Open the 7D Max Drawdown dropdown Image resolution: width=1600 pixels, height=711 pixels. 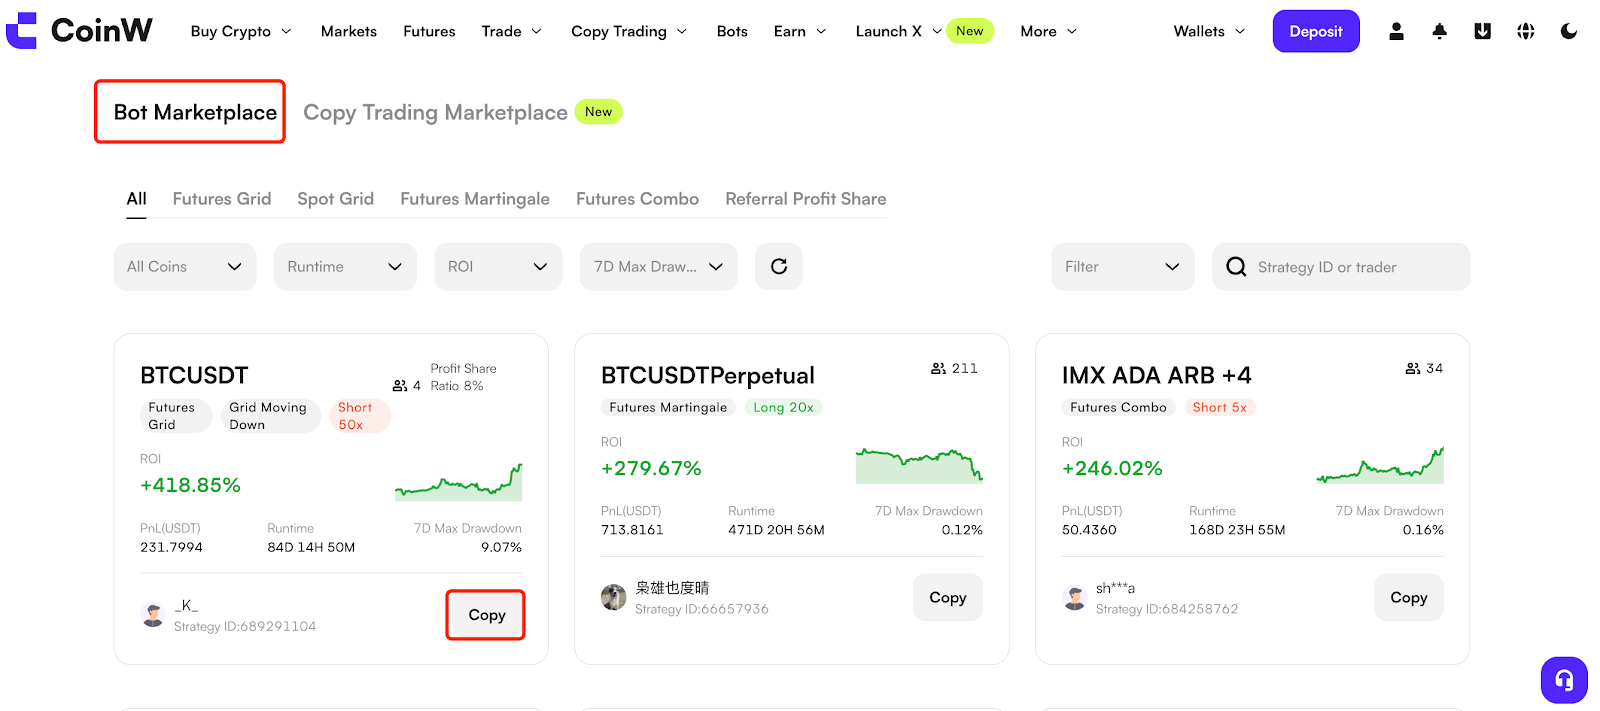coord(658,267)
